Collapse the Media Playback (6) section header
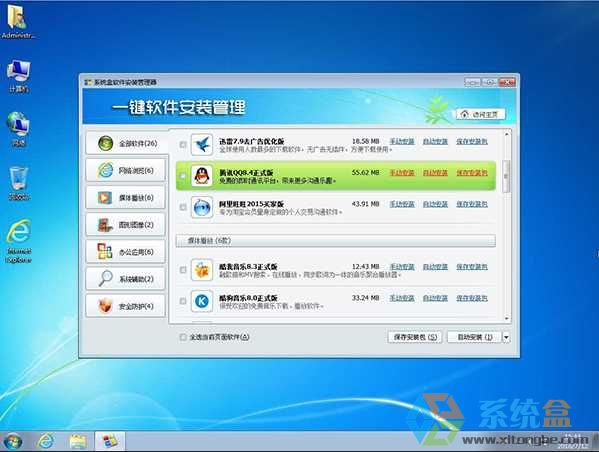The image size is (599, 452). point(335,241)
